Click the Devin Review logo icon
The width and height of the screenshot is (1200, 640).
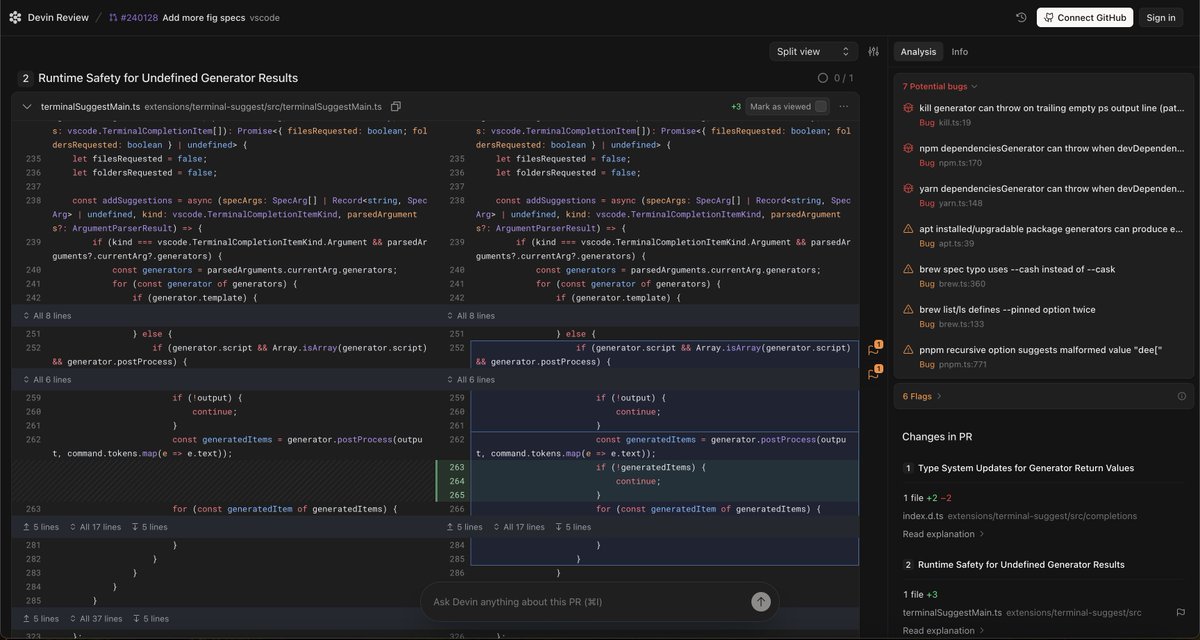tap(13, 15)
